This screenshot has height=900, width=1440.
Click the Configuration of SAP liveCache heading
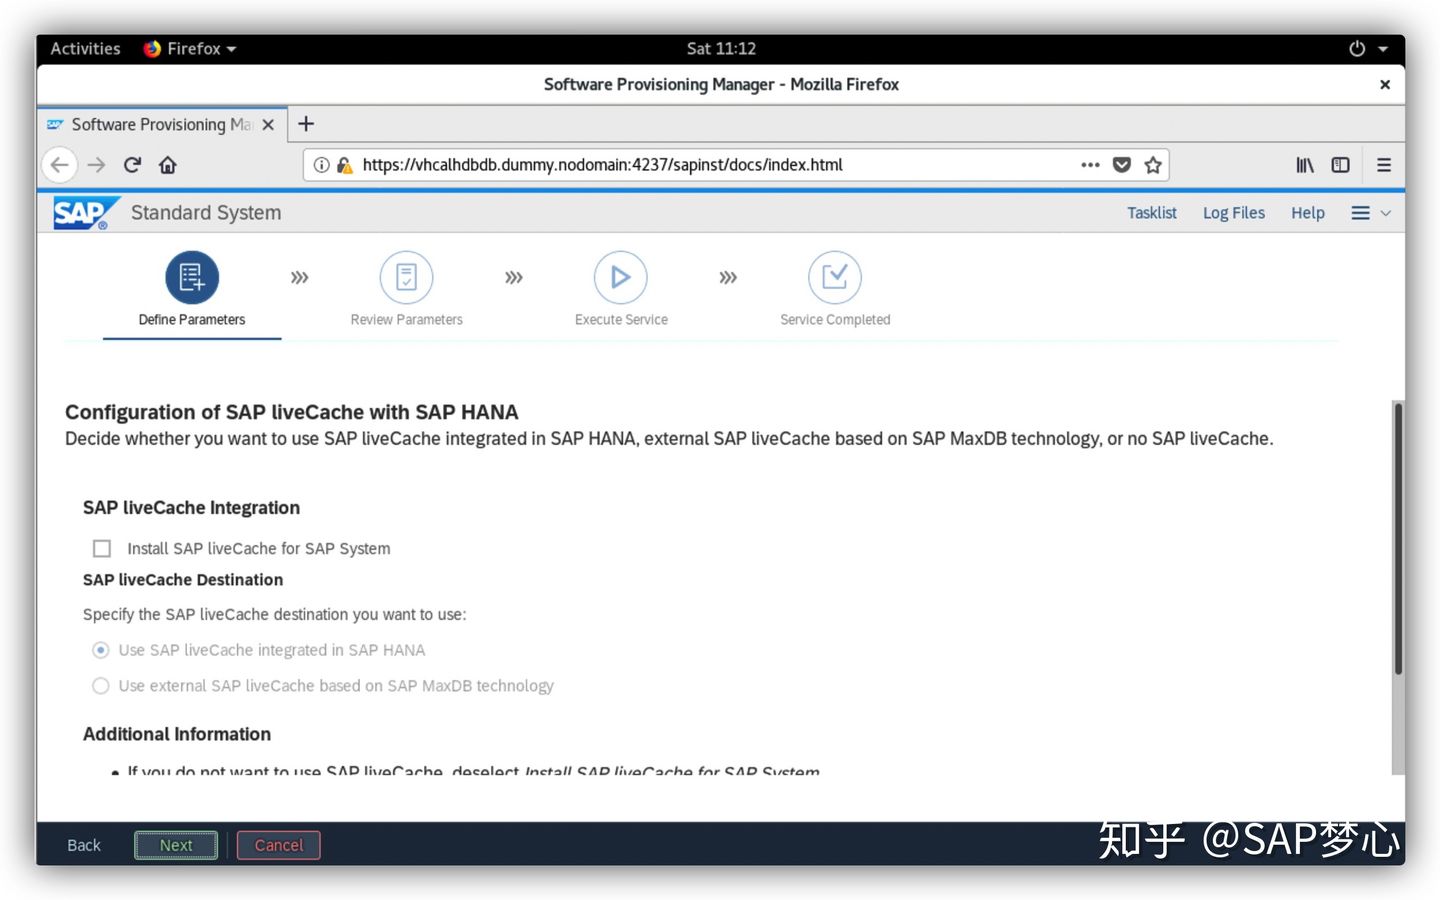pyautogui.click(x=292, y=412)
